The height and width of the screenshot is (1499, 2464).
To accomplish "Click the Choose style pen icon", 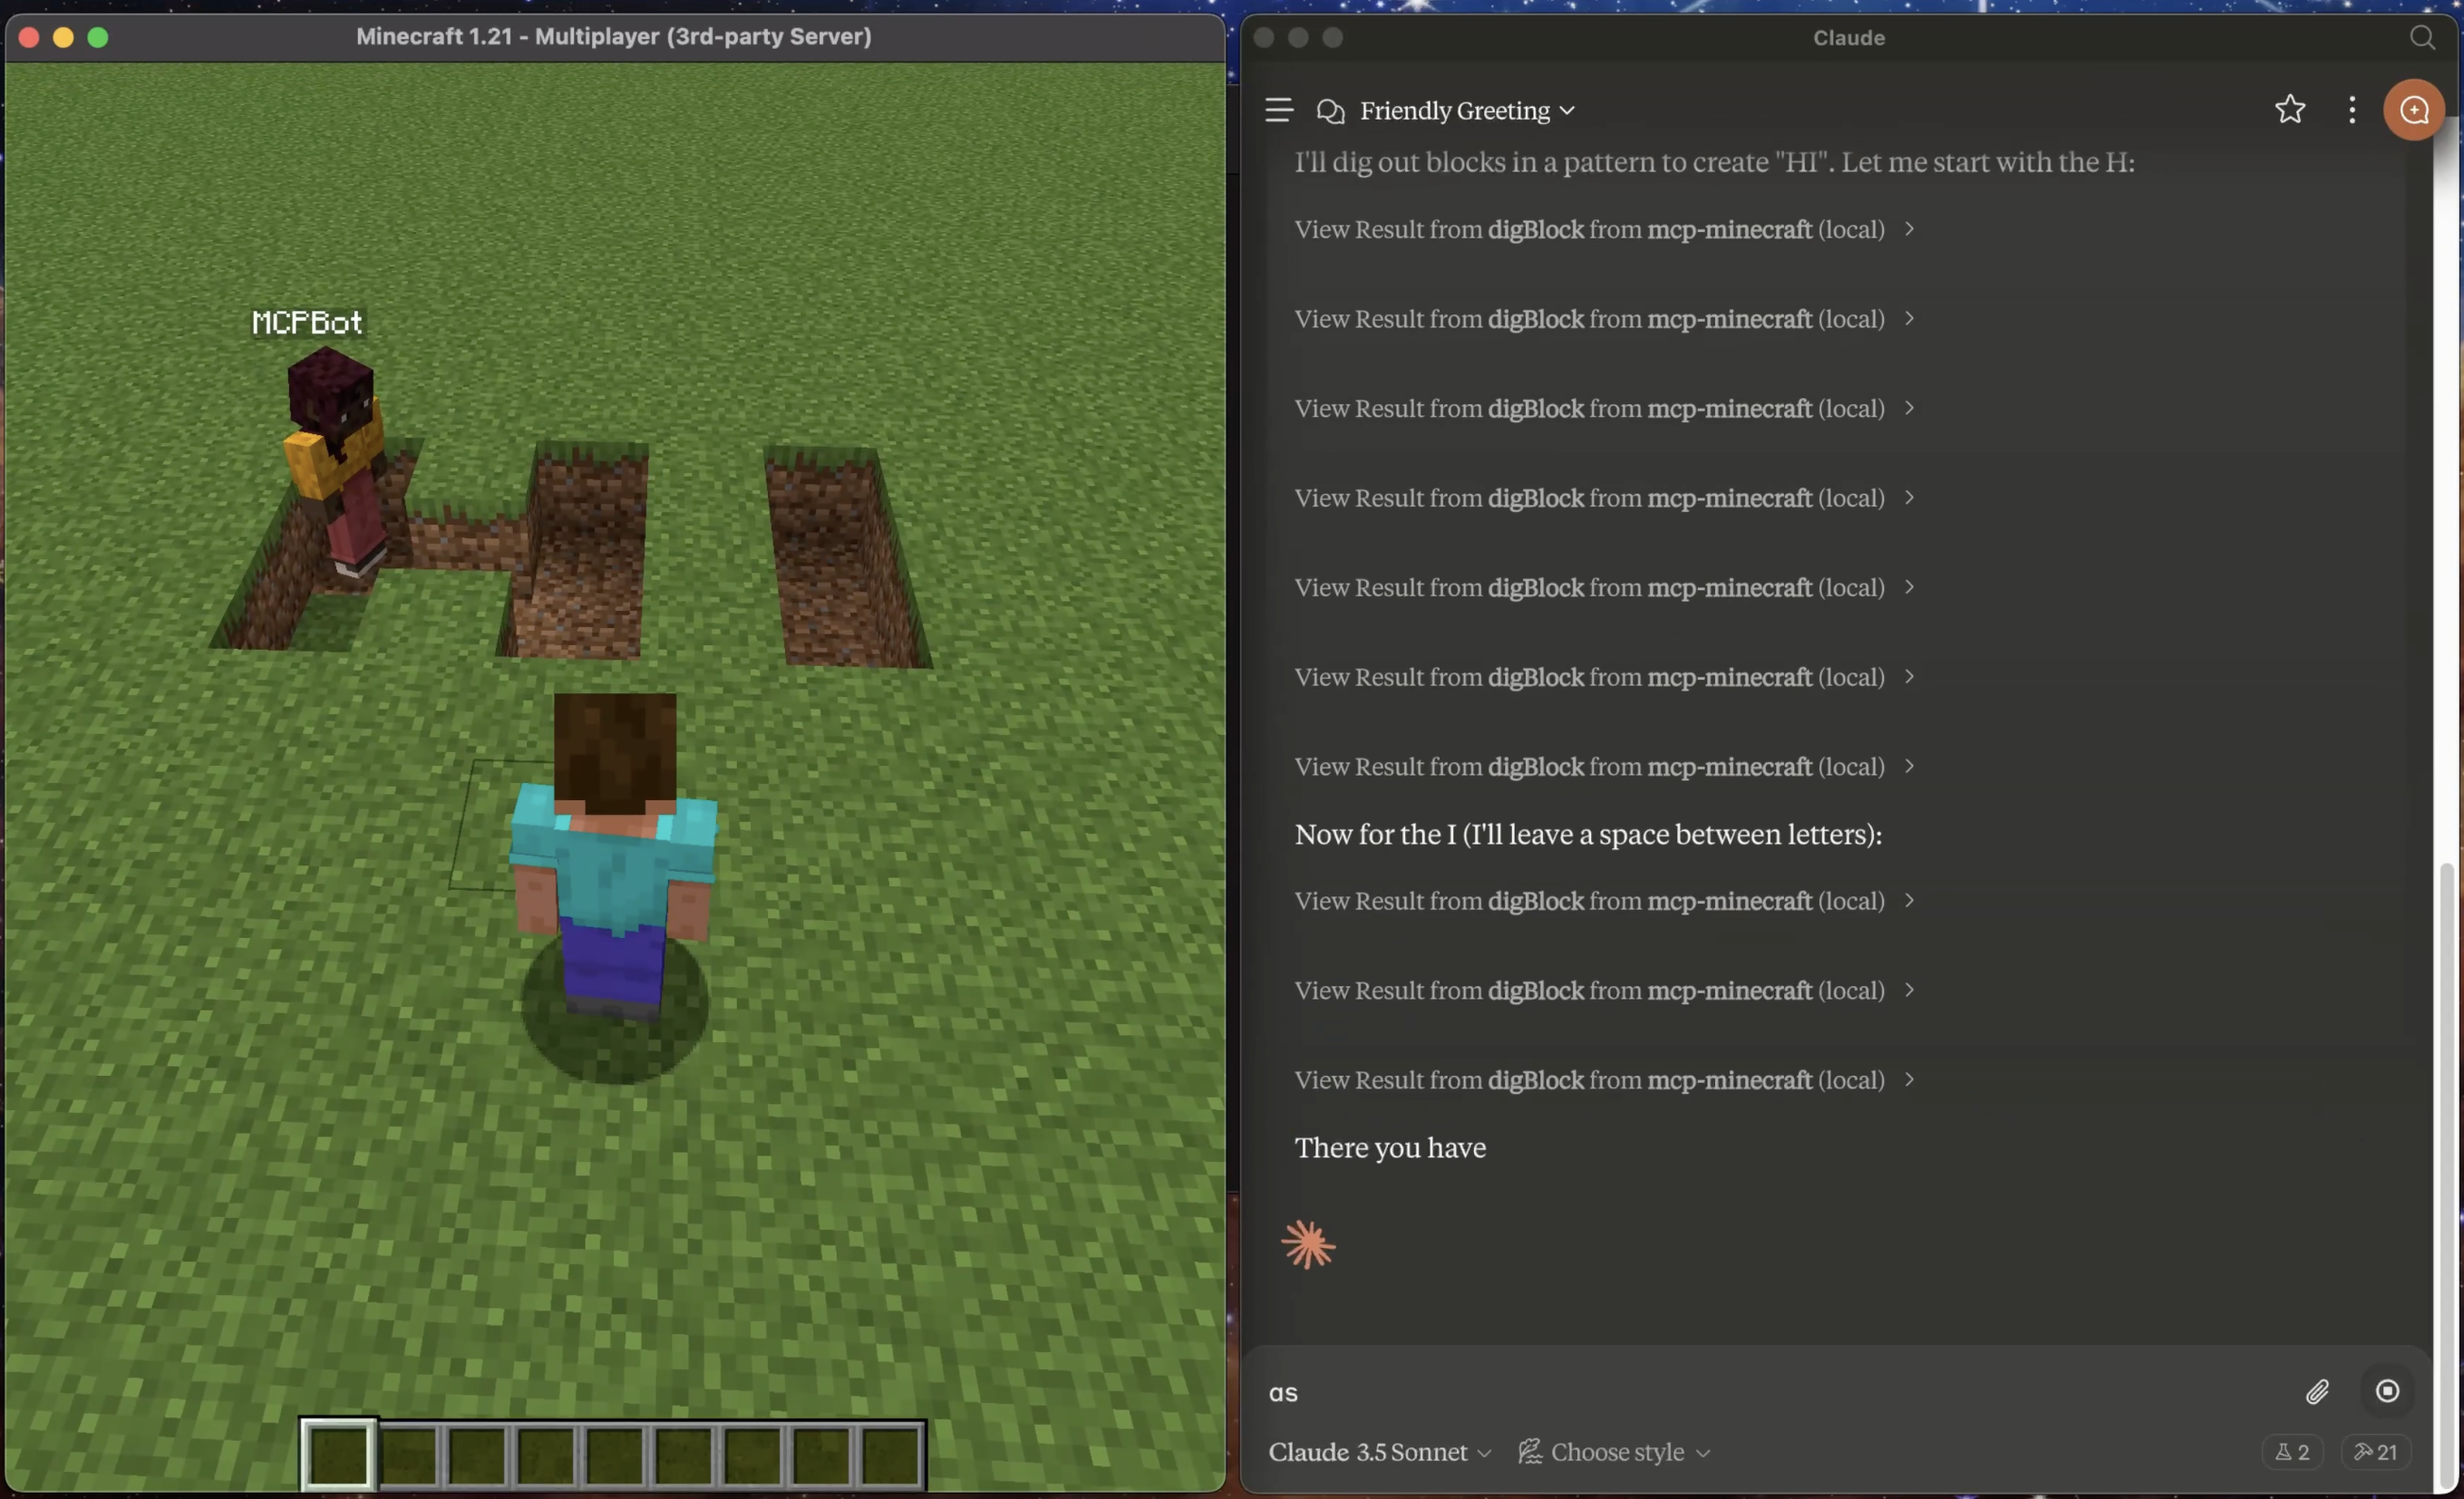I will coord(1529,1452).
